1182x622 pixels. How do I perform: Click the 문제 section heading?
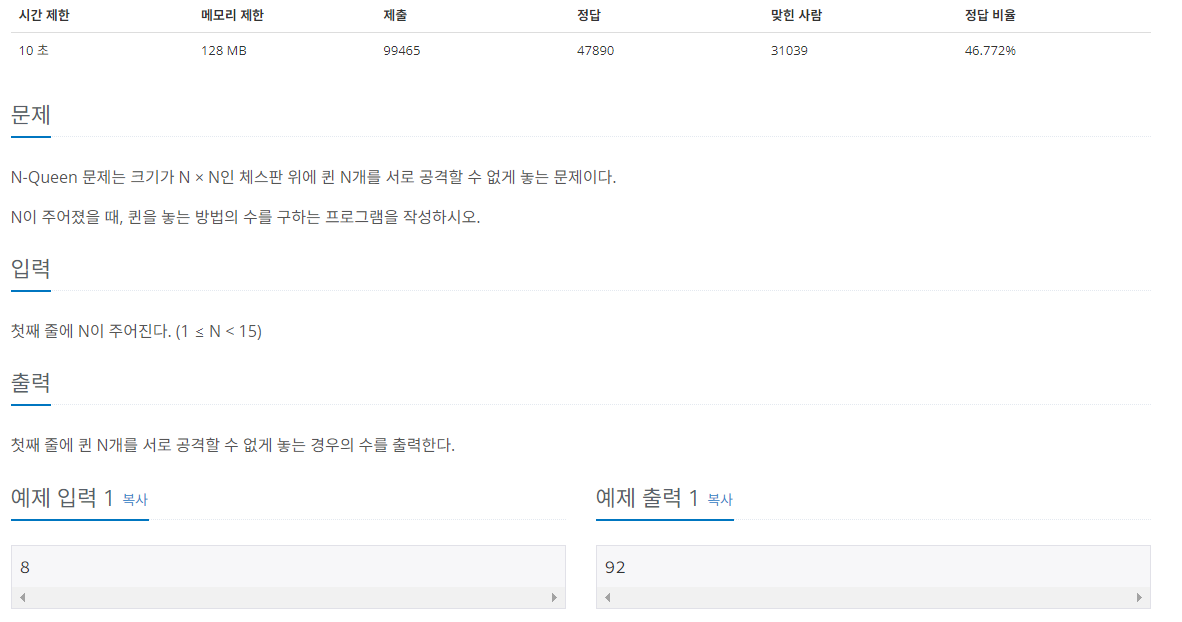click(x=31, y=115)
